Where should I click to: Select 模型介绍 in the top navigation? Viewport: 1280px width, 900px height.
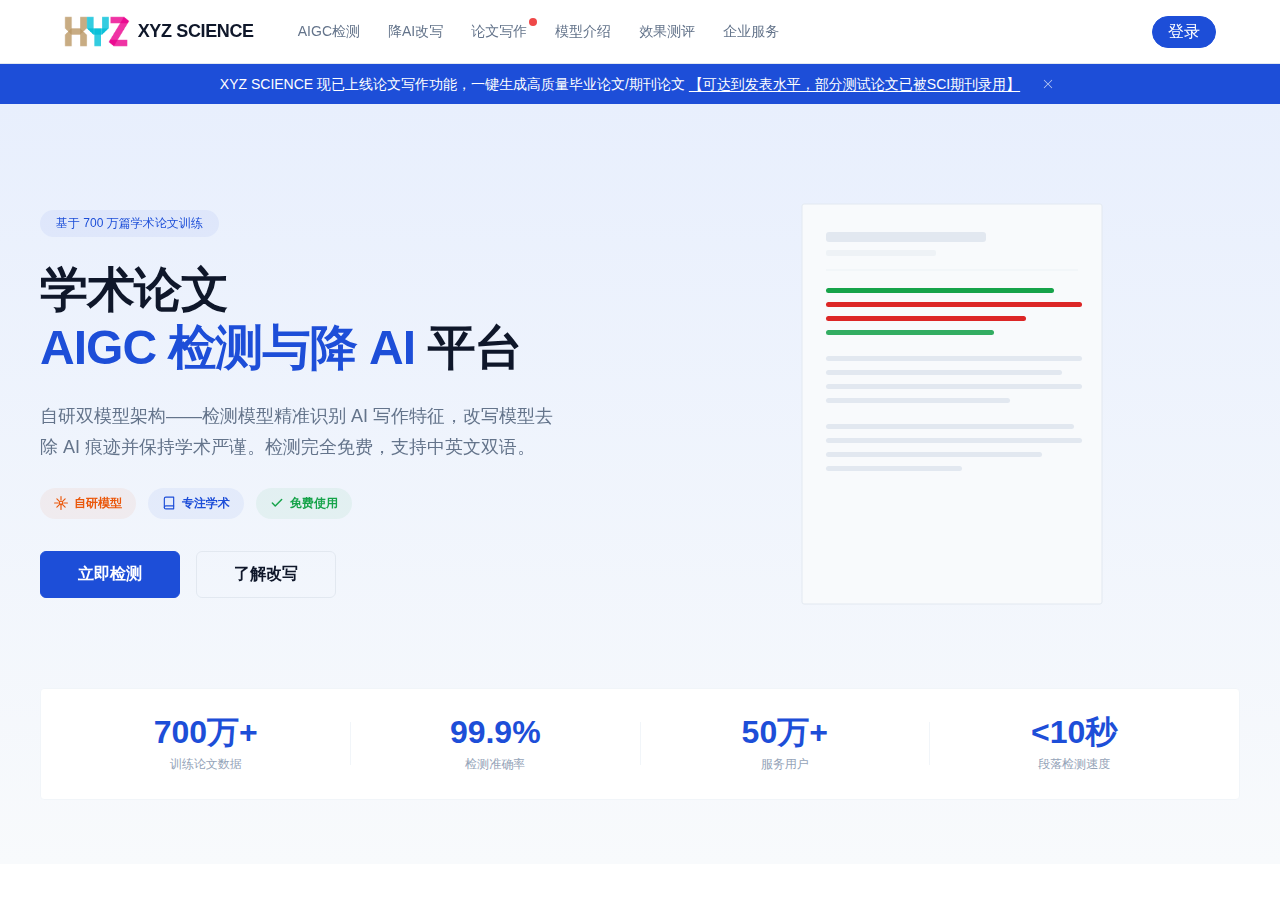click(583, 31)
